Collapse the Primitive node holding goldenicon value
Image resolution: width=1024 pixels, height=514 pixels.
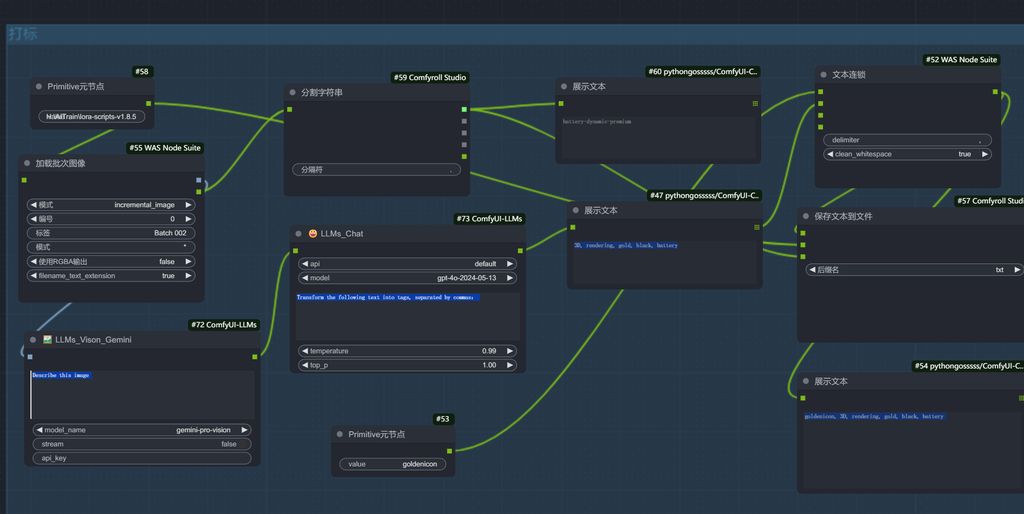[338, 435]
